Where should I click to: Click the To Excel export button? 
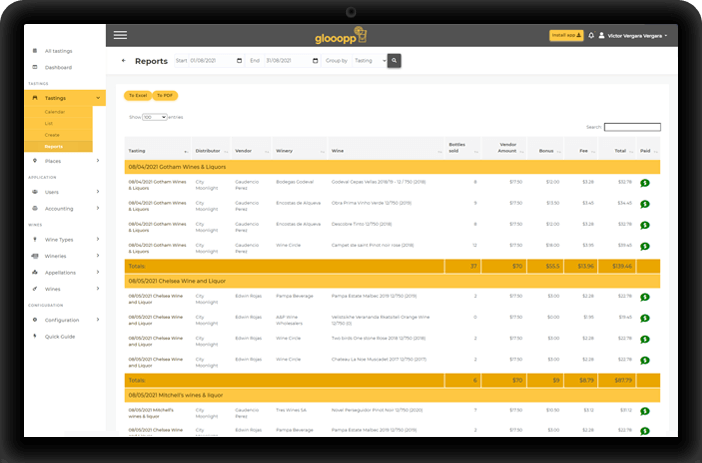(137, 95)
